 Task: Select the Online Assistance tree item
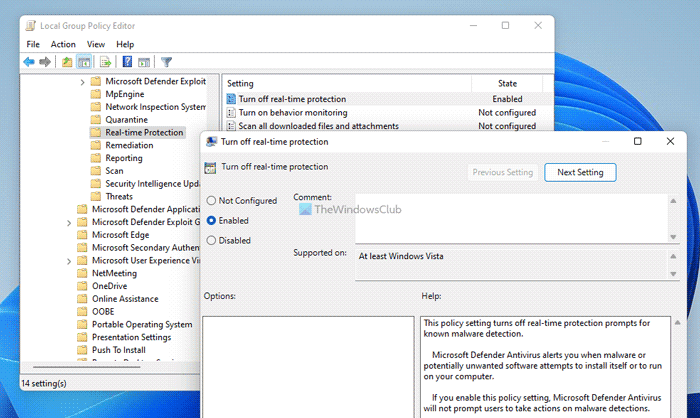point(125,299)
